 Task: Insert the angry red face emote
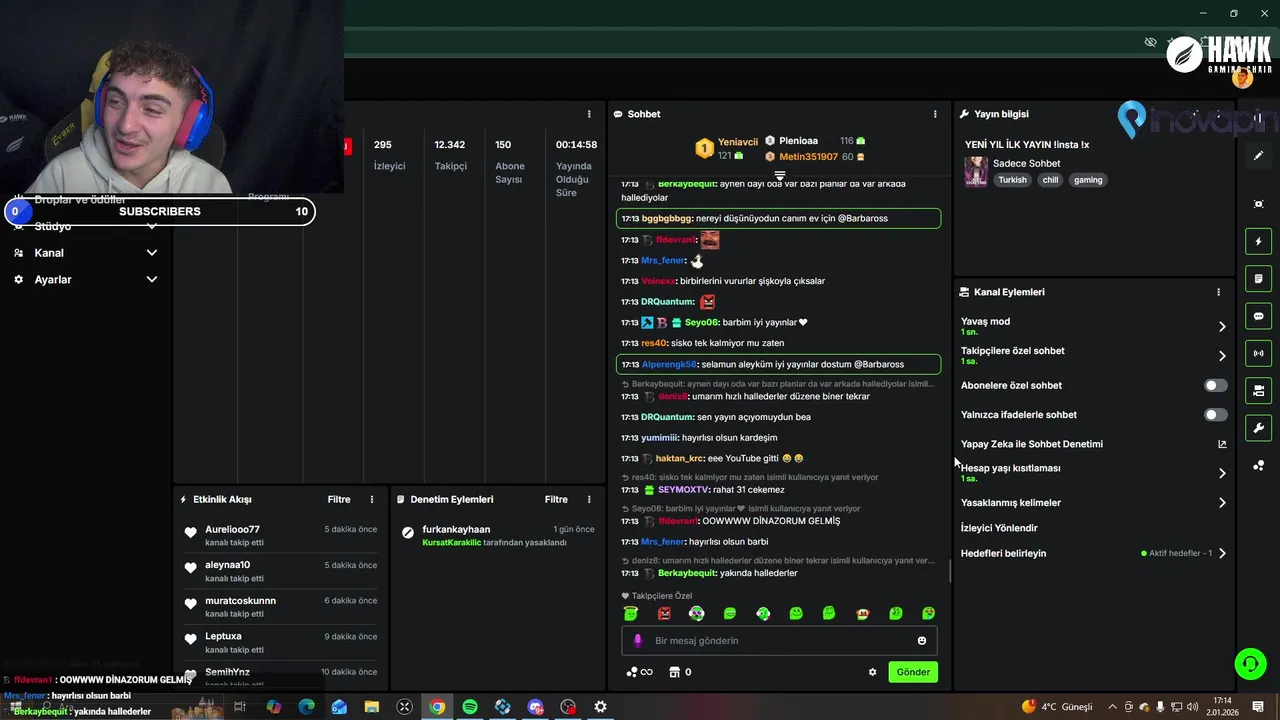(x=663, y=613)
